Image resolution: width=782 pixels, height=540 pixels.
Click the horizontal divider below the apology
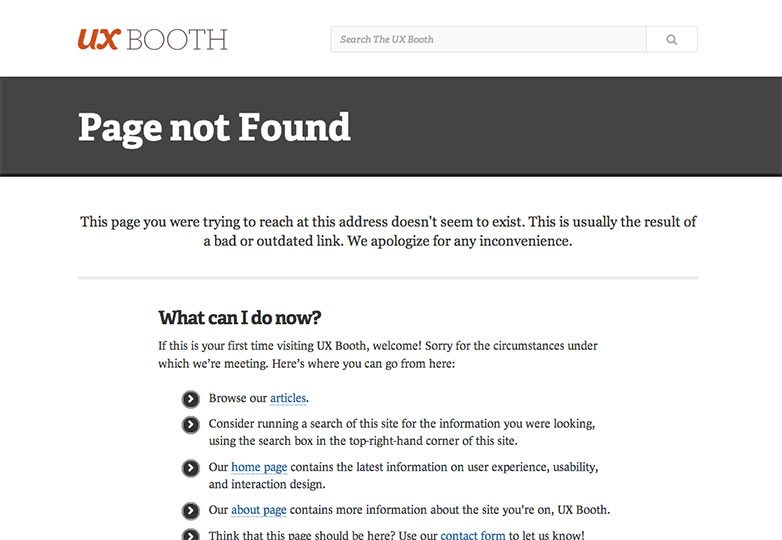[x=388, y=277]
